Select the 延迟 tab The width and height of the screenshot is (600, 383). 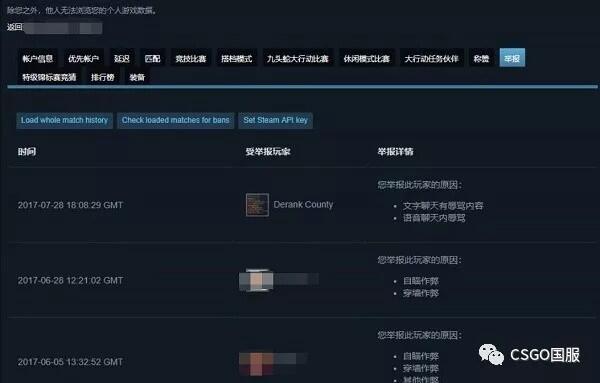(122, 59)
